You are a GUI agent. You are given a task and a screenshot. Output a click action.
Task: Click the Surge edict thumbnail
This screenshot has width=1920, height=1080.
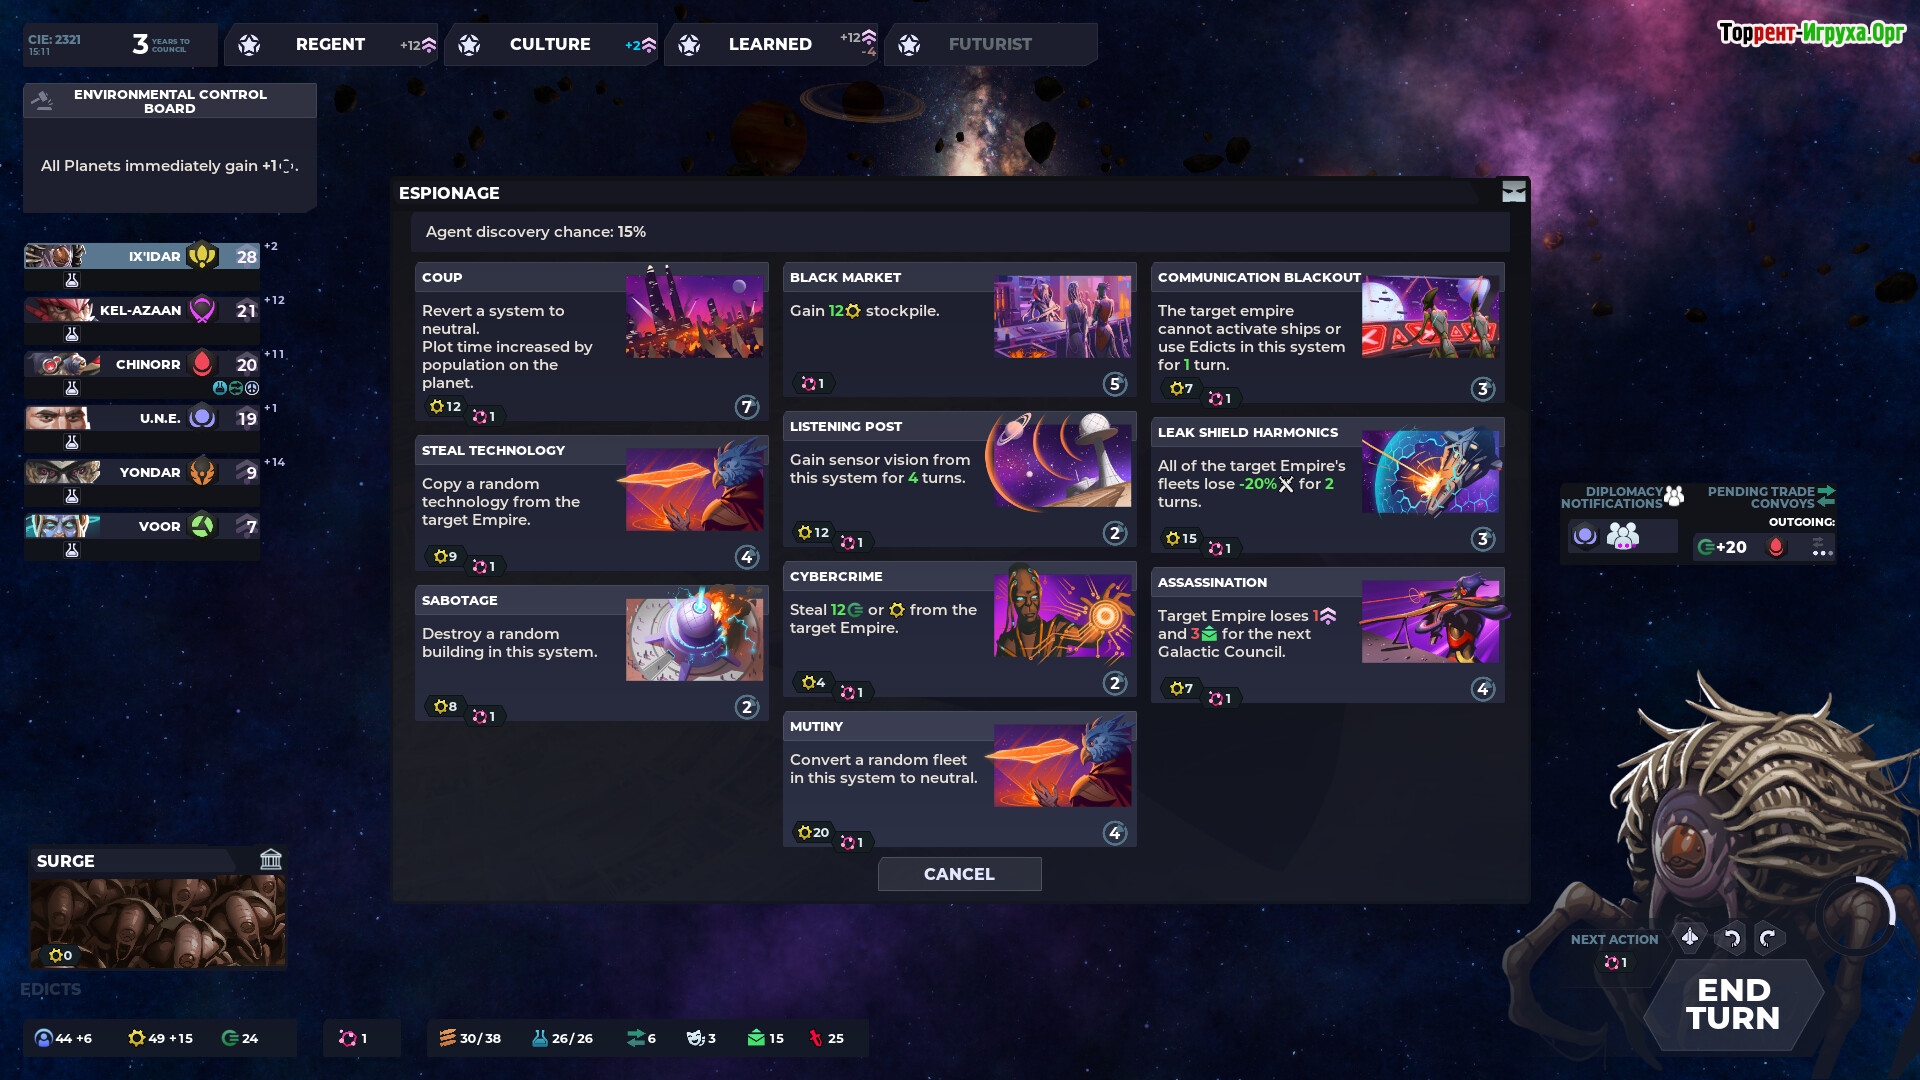(x=157, y=922)
